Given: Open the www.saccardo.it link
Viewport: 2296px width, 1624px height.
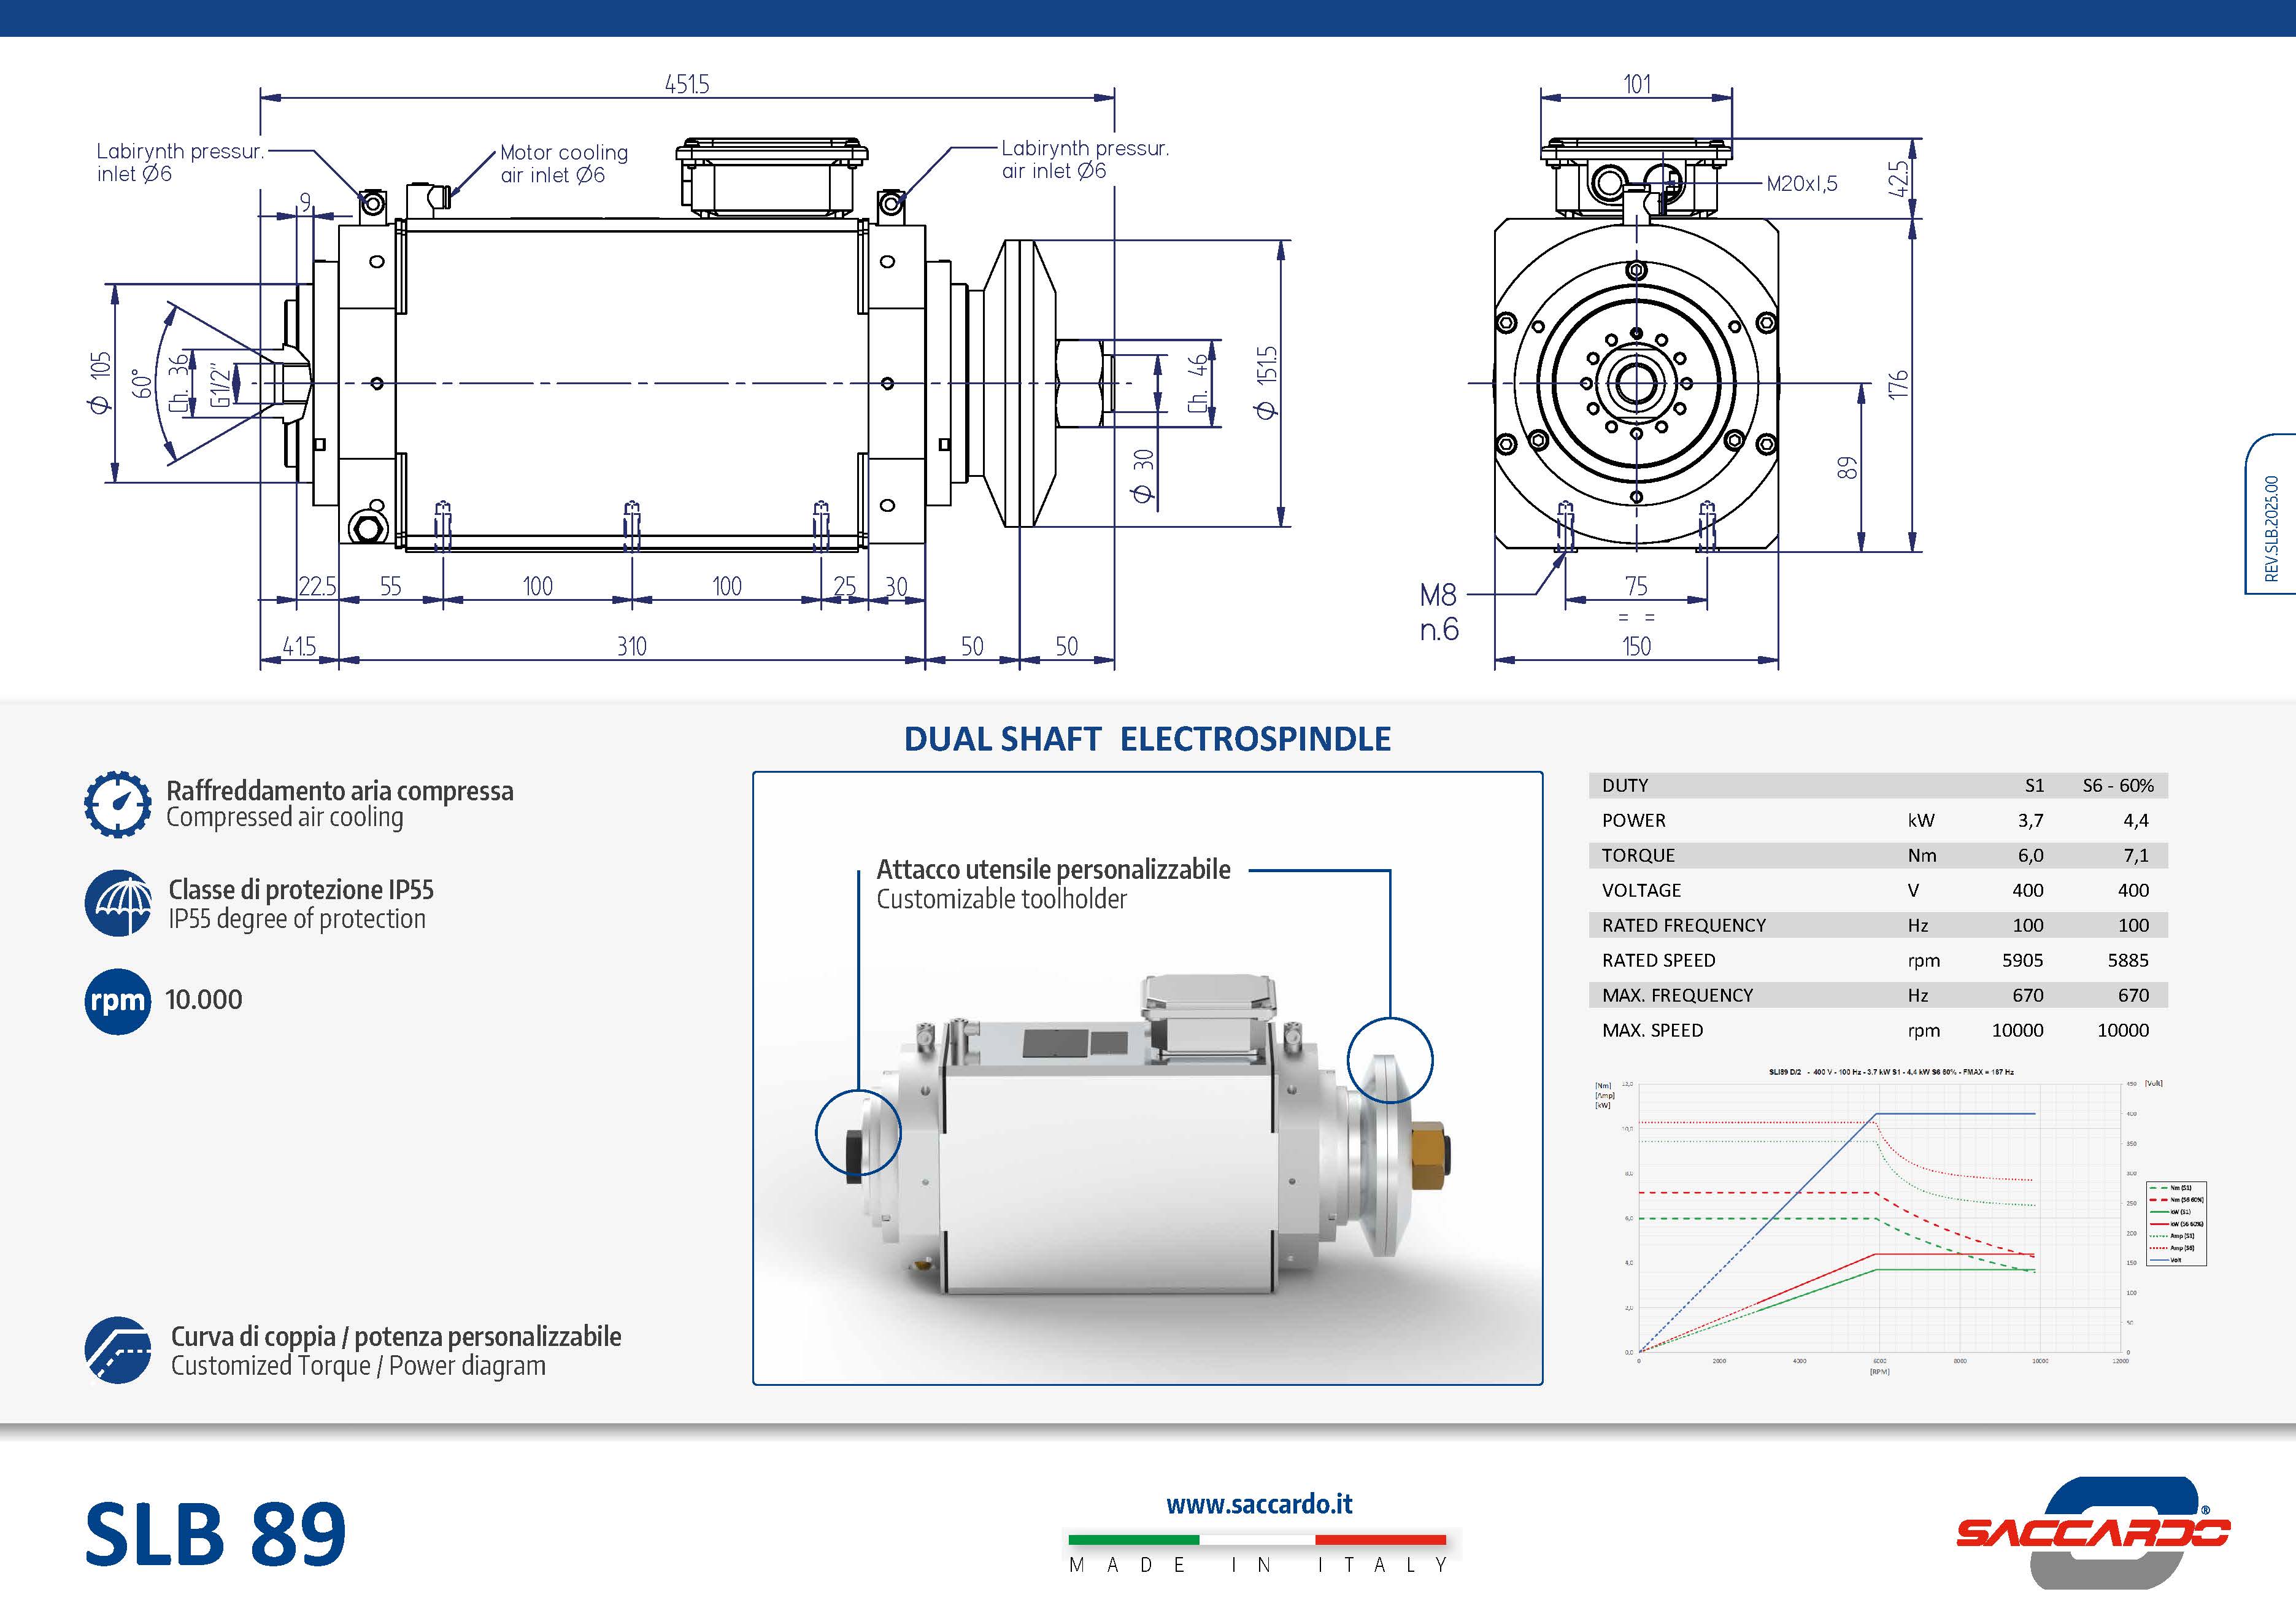Looking at the screenshot, I should pyautogui.click(x=1259, y=1504).
